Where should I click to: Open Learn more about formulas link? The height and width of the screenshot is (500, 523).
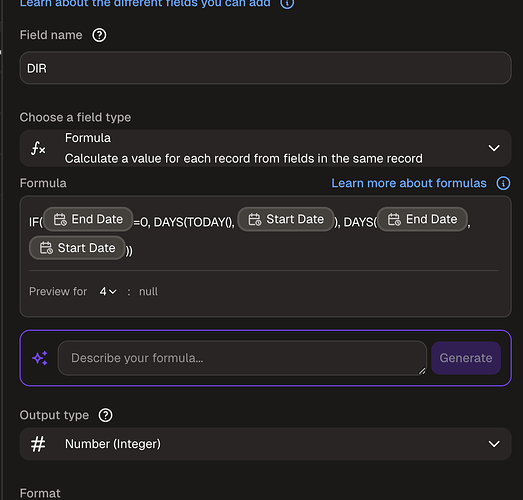[409, 183]
